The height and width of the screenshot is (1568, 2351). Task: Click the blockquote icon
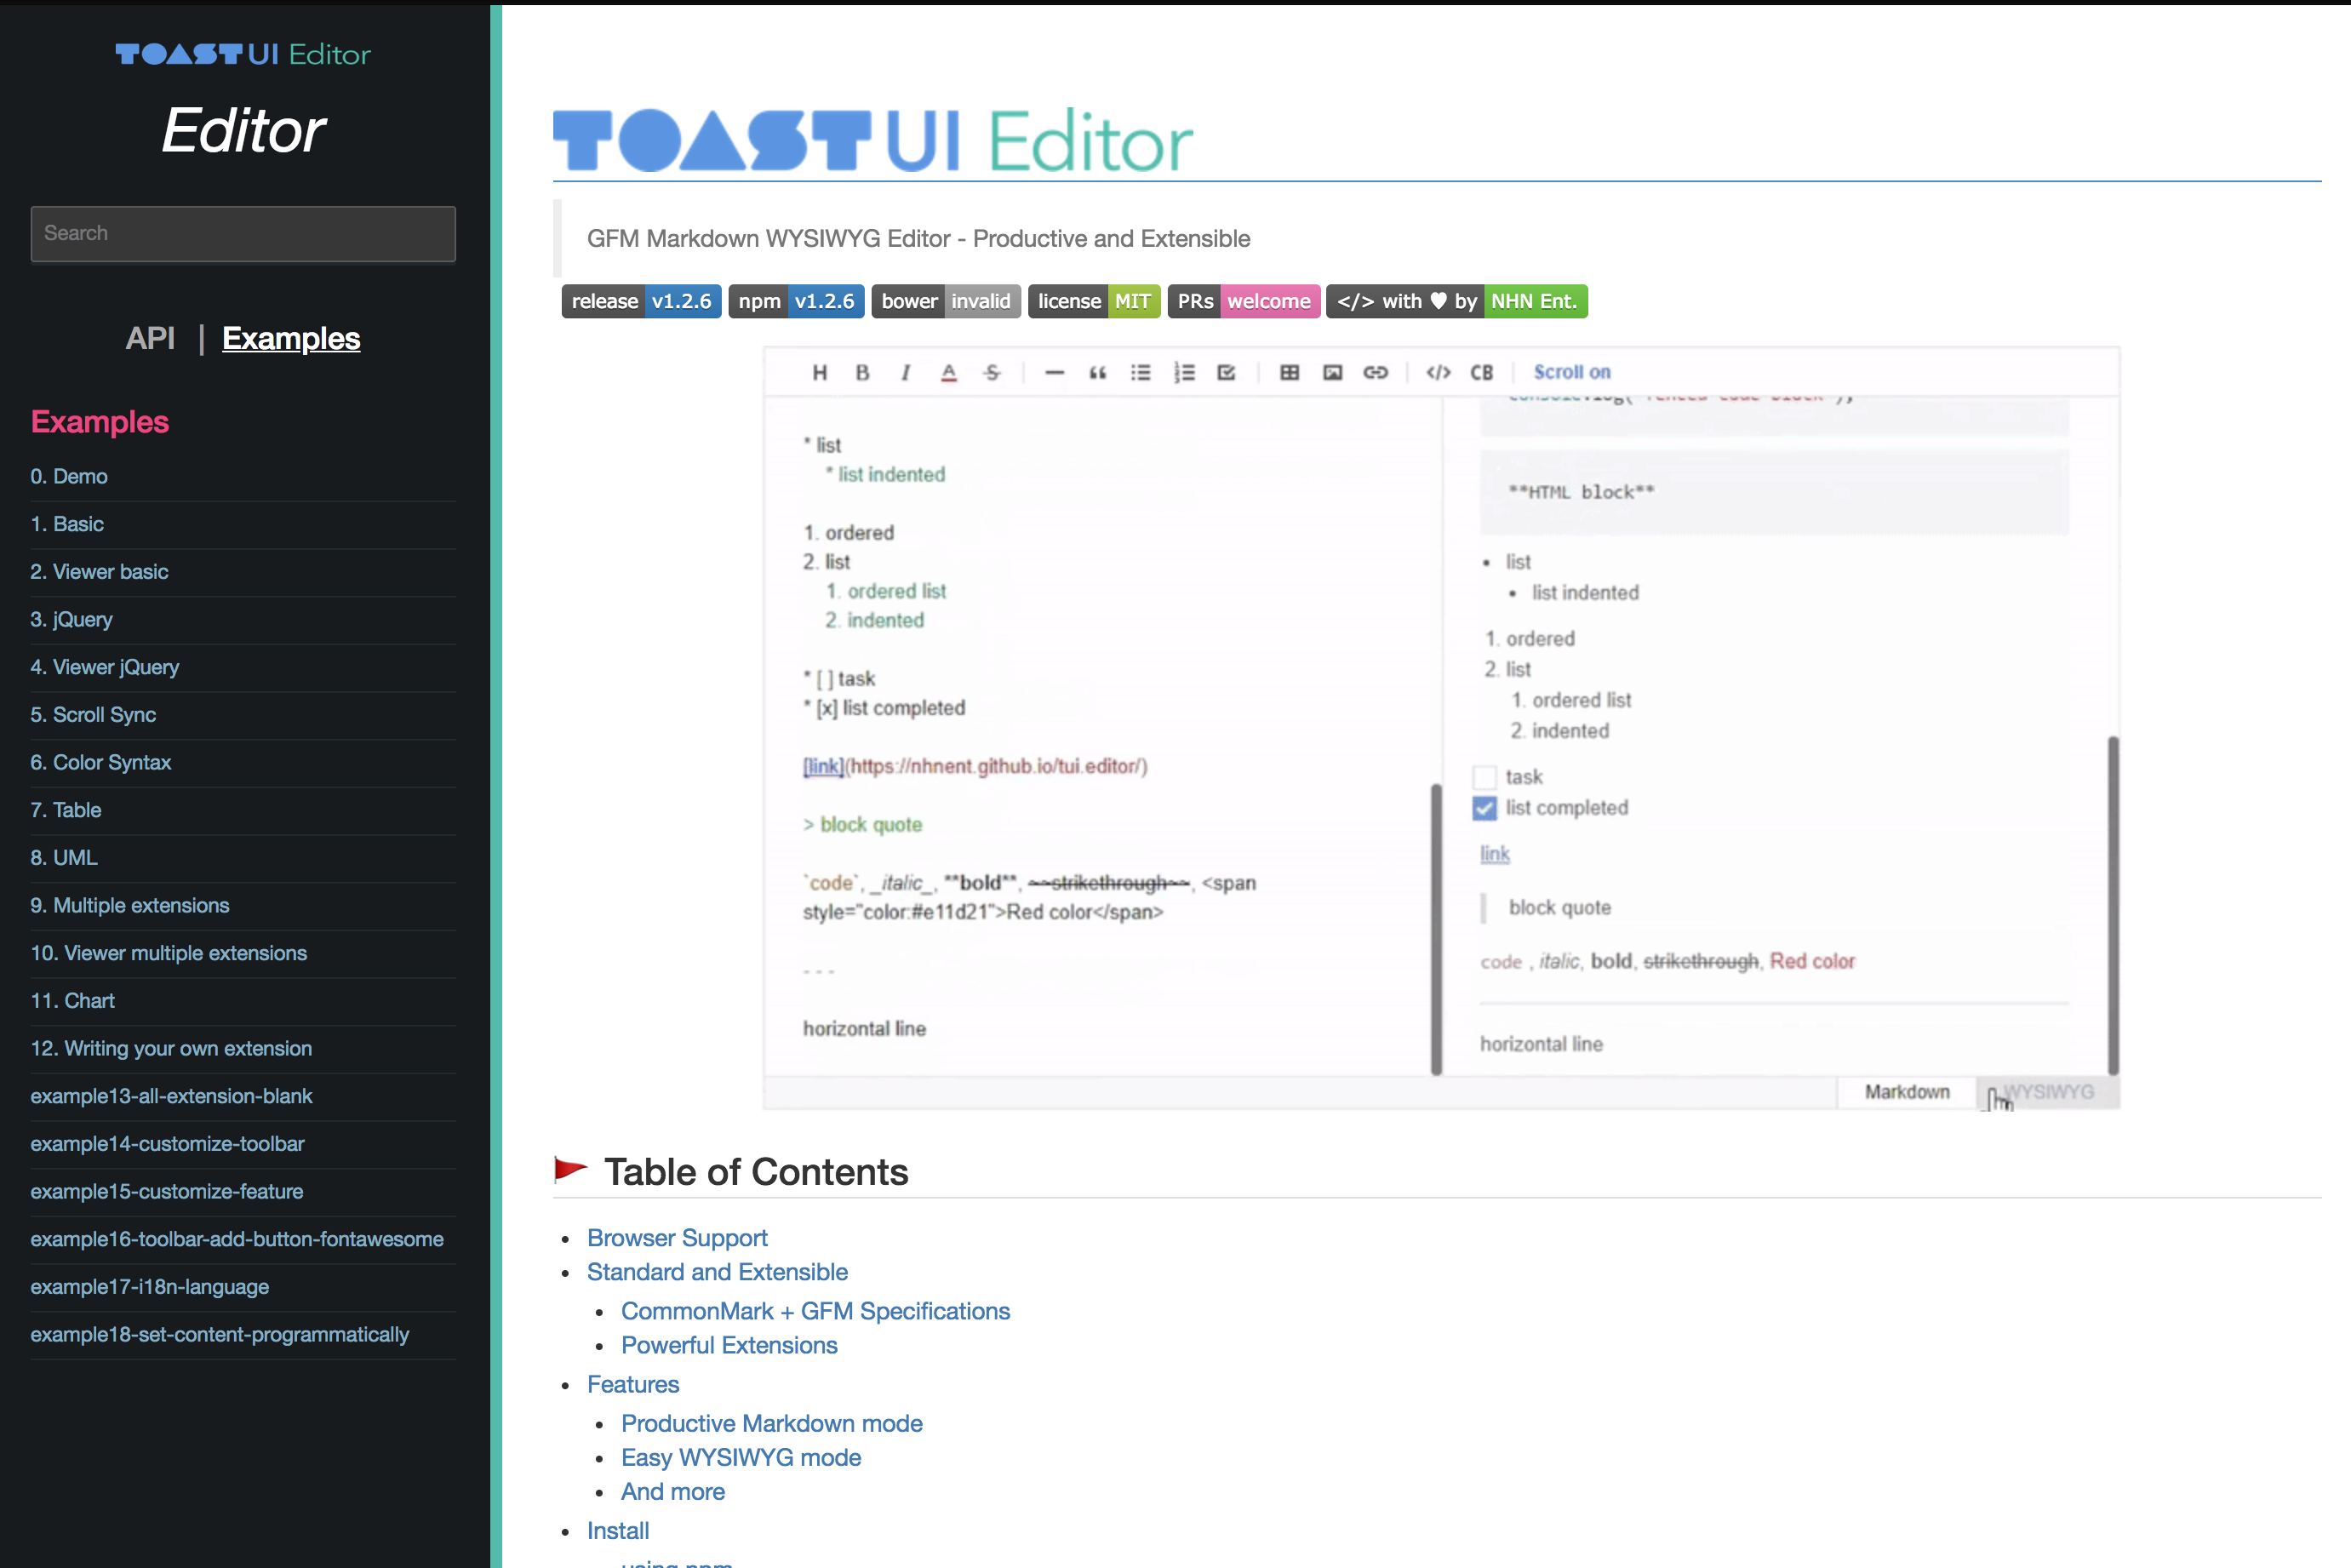(x=1097, y=372)
